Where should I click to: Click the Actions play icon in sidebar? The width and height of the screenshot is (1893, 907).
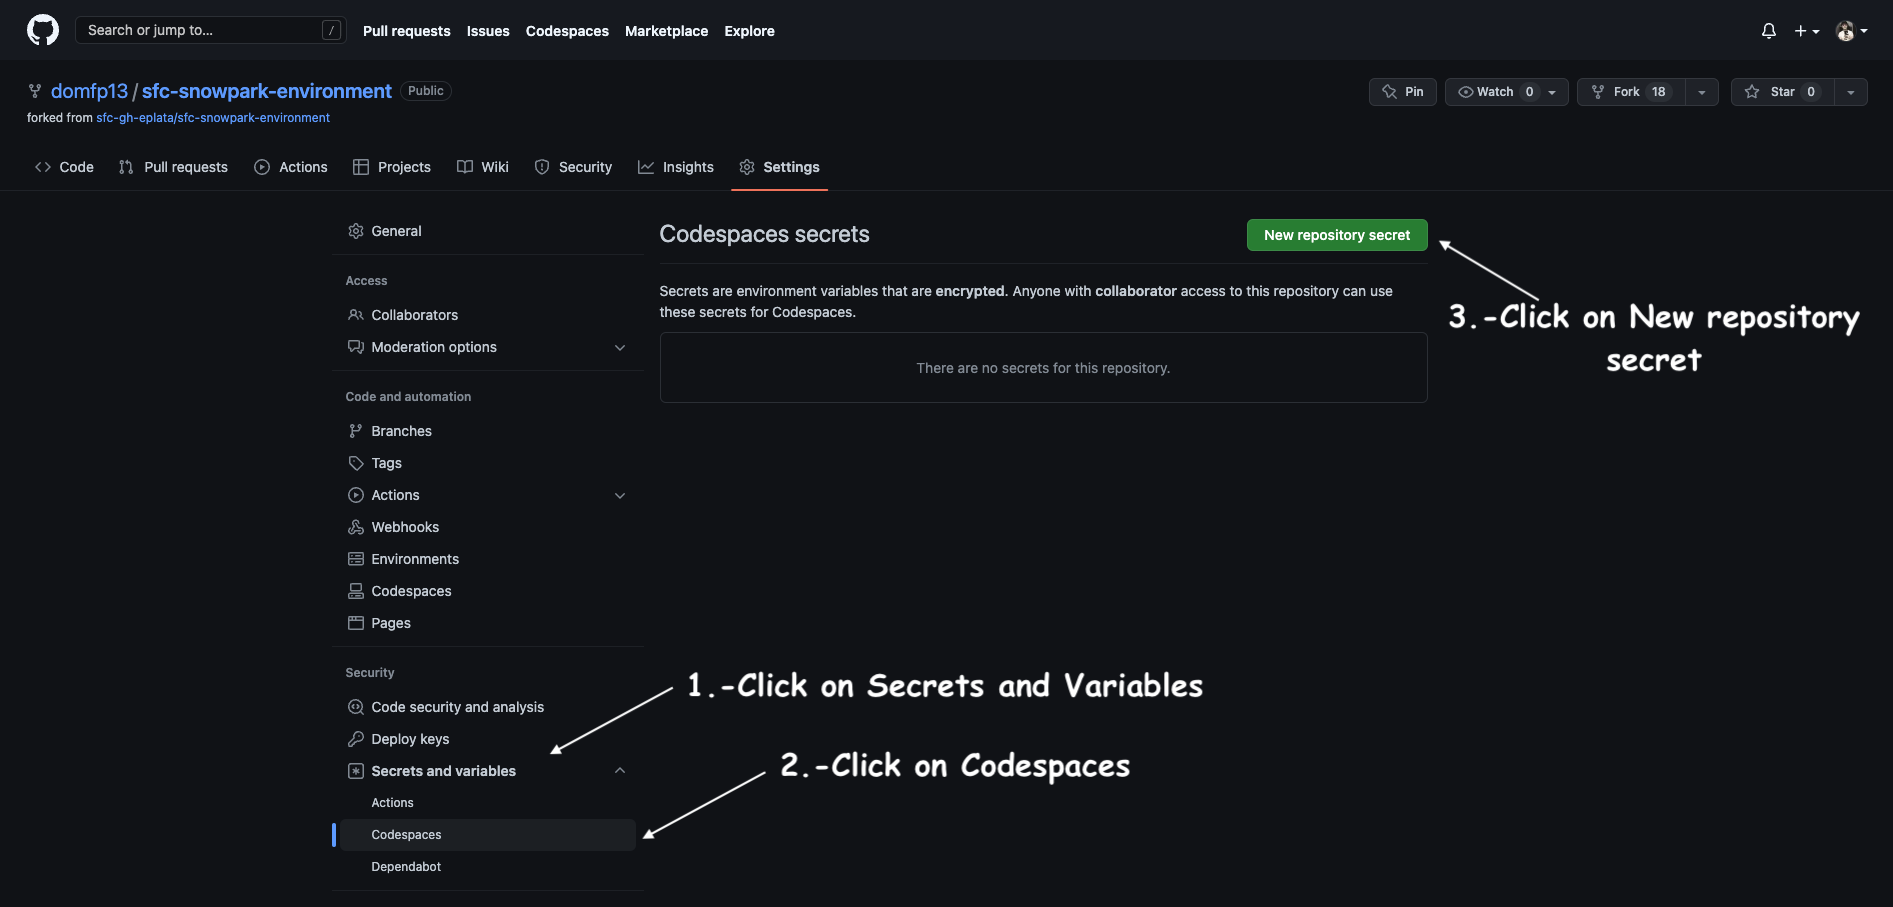(x=356, y=495)
